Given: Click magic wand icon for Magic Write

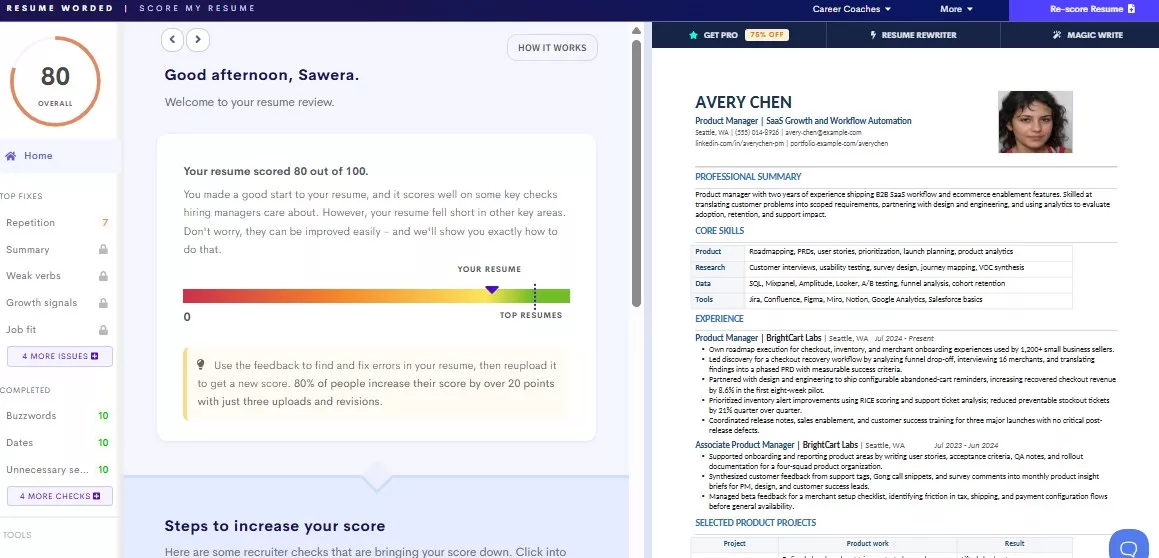Looking at the screenshot, I should 1058,35.
